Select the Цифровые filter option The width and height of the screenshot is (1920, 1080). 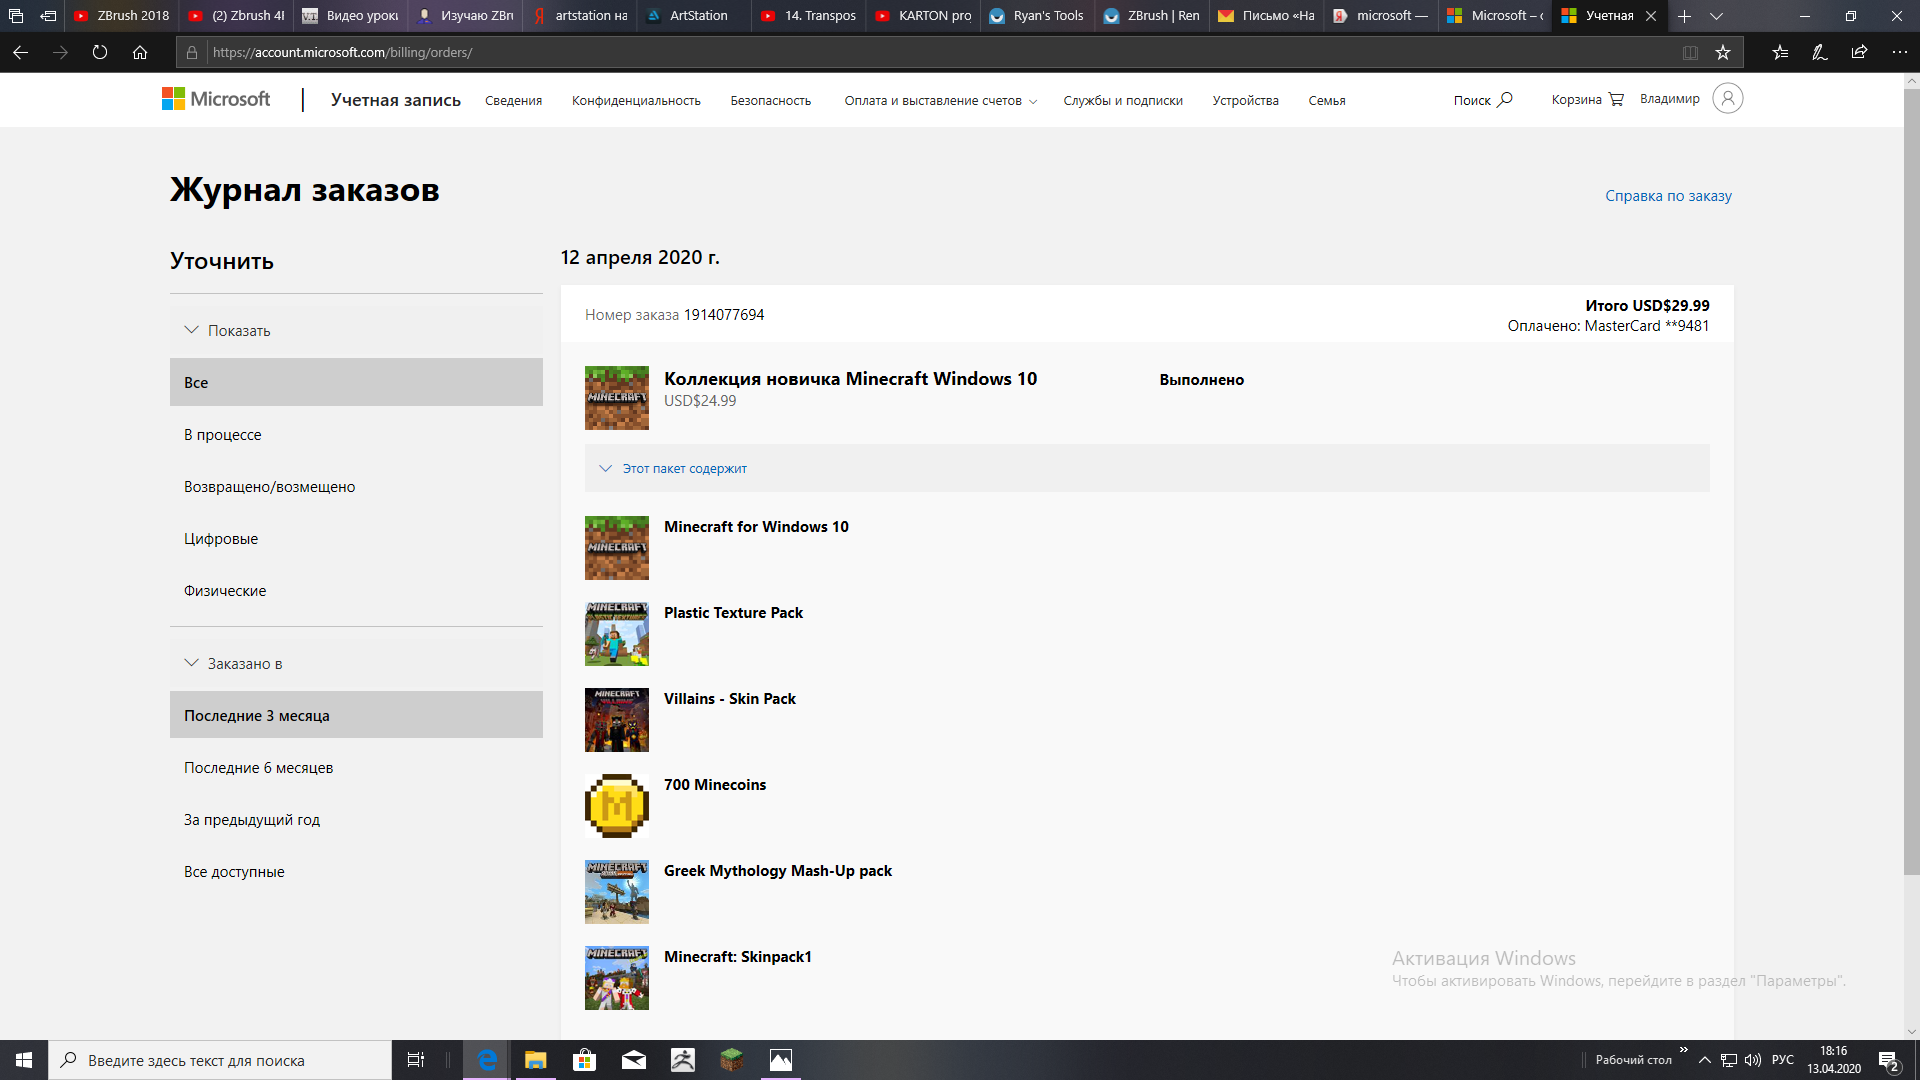click(356, 538)
